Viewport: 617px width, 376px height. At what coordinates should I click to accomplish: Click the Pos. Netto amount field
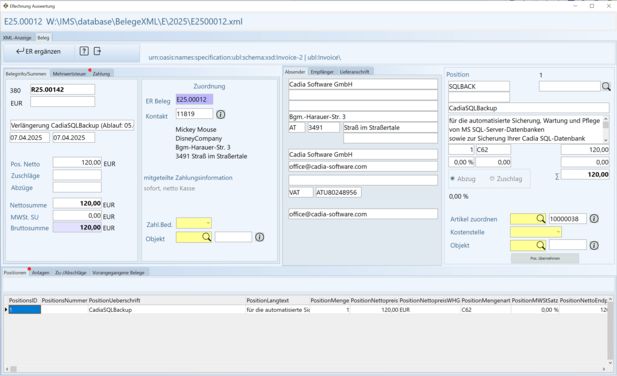click(77, 162)
